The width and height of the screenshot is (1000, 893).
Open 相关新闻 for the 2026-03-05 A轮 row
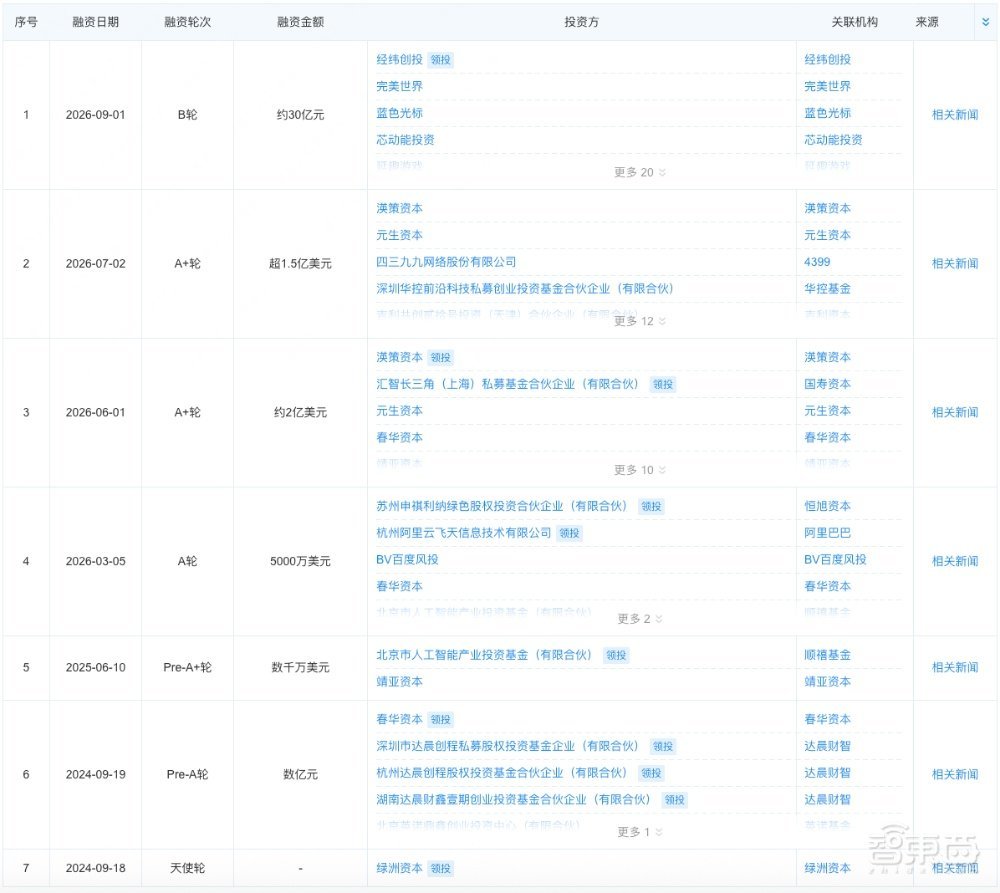tap(955, 561)
